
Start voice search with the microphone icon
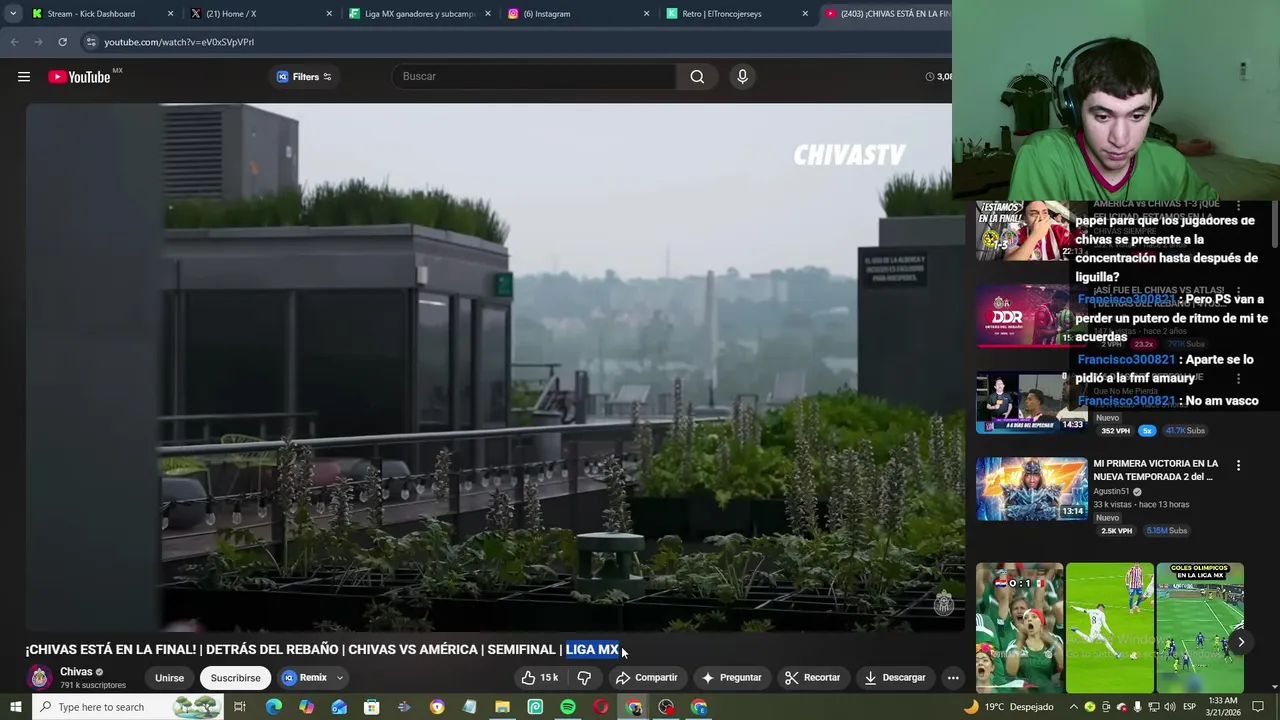[742, 77]
